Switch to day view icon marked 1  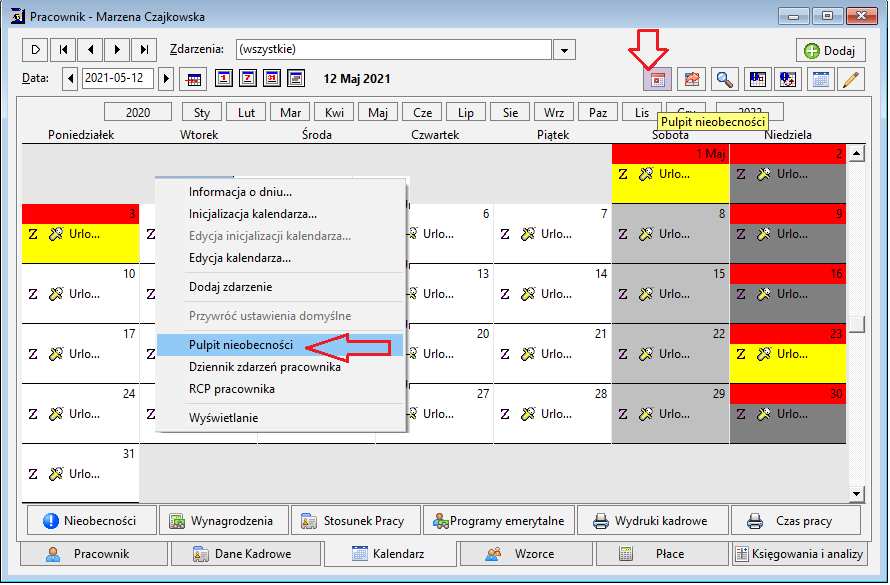[x=224, y=78]
